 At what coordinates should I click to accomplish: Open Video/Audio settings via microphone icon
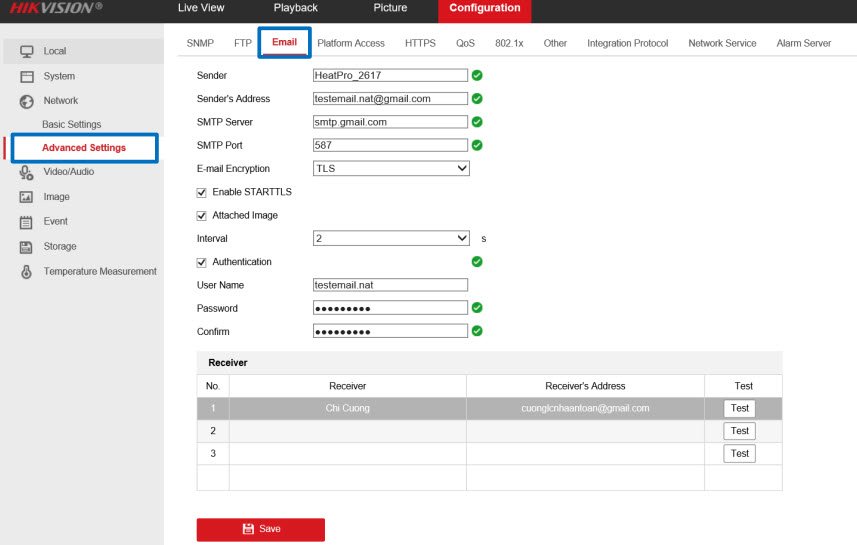27,172
